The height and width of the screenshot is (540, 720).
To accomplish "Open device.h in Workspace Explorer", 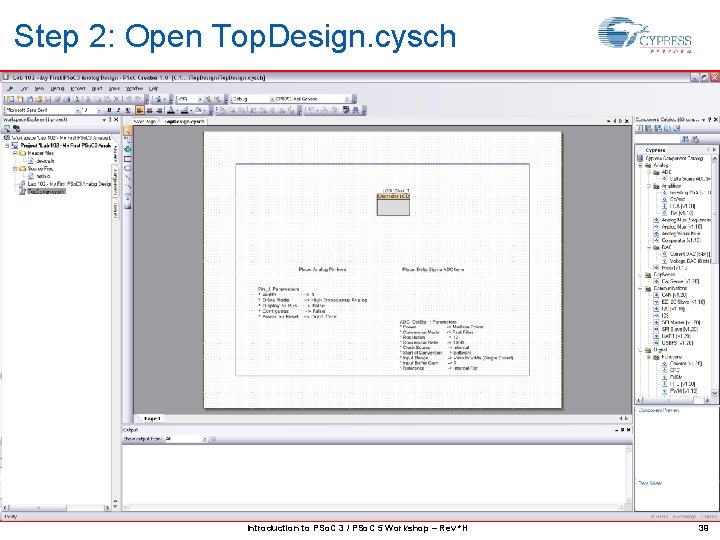I will coord(45,161).
